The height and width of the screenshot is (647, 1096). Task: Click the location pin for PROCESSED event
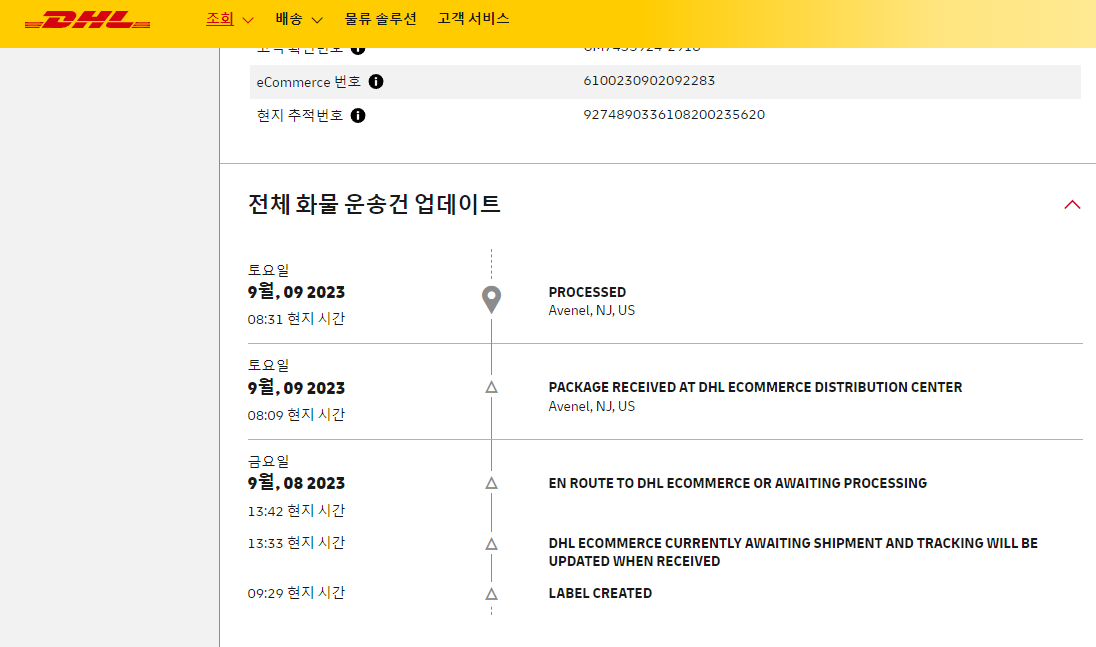[x=491, y=300]
